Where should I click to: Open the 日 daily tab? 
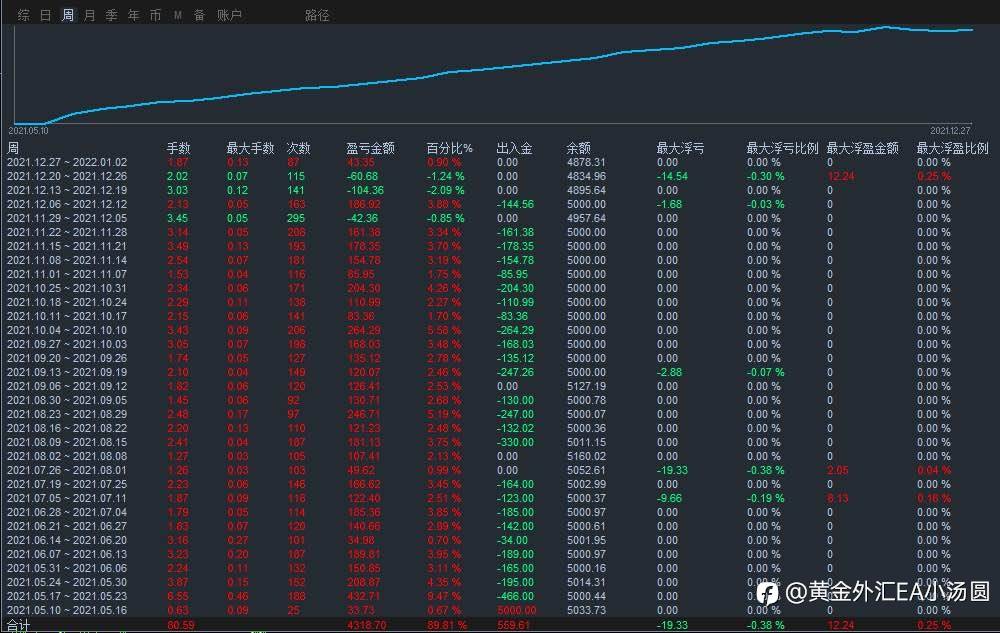tap(45, 15)
